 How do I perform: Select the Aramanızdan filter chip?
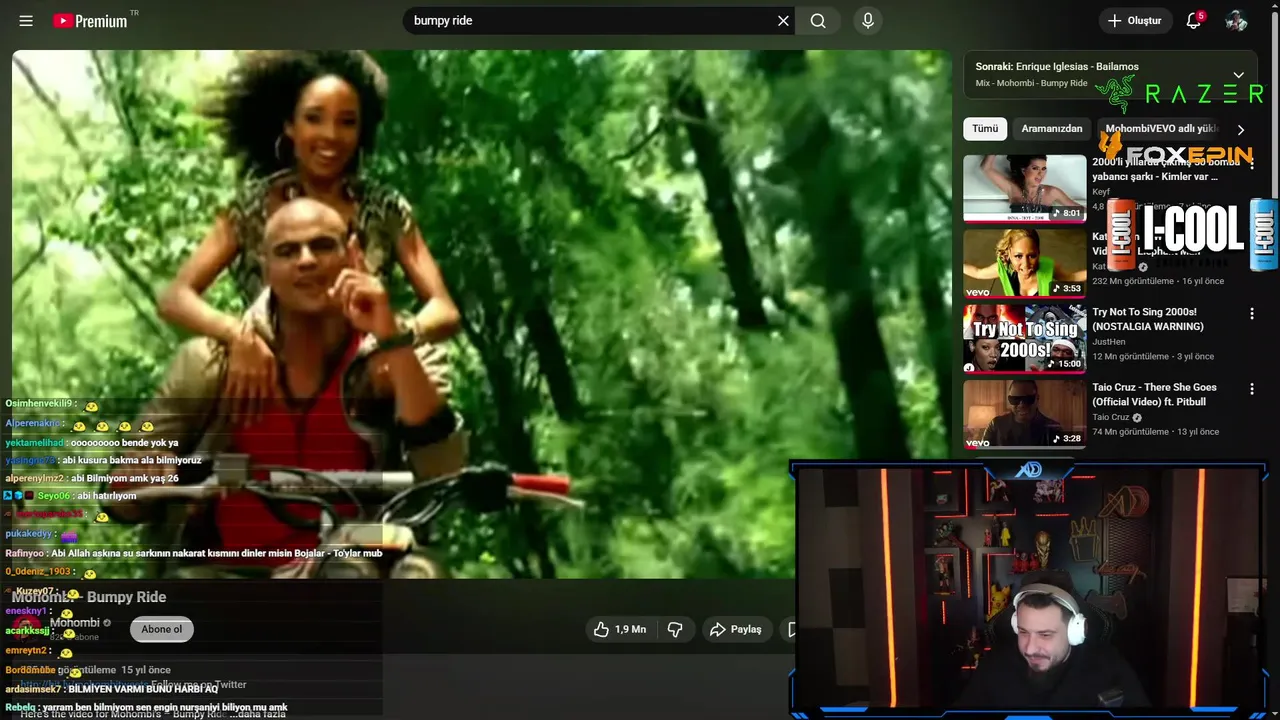click(1052, 129)
